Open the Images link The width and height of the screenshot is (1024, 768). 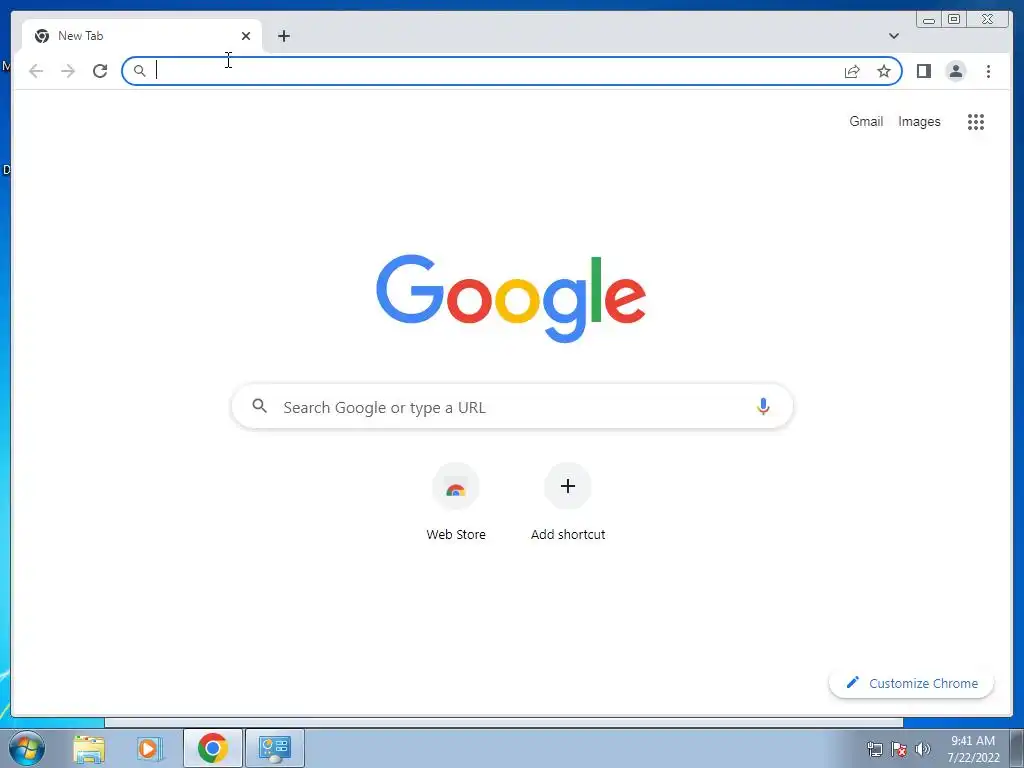(919, 121)
